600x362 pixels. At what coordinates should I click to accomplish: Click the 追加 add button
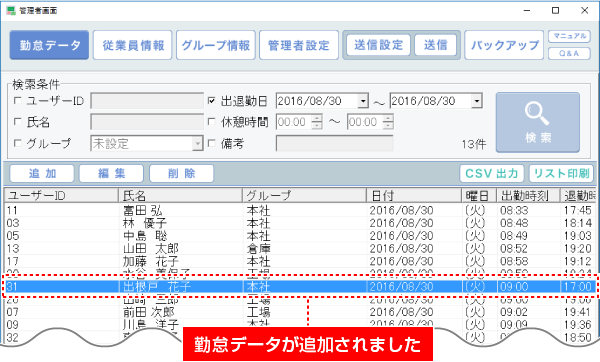(x=42, y=174)
